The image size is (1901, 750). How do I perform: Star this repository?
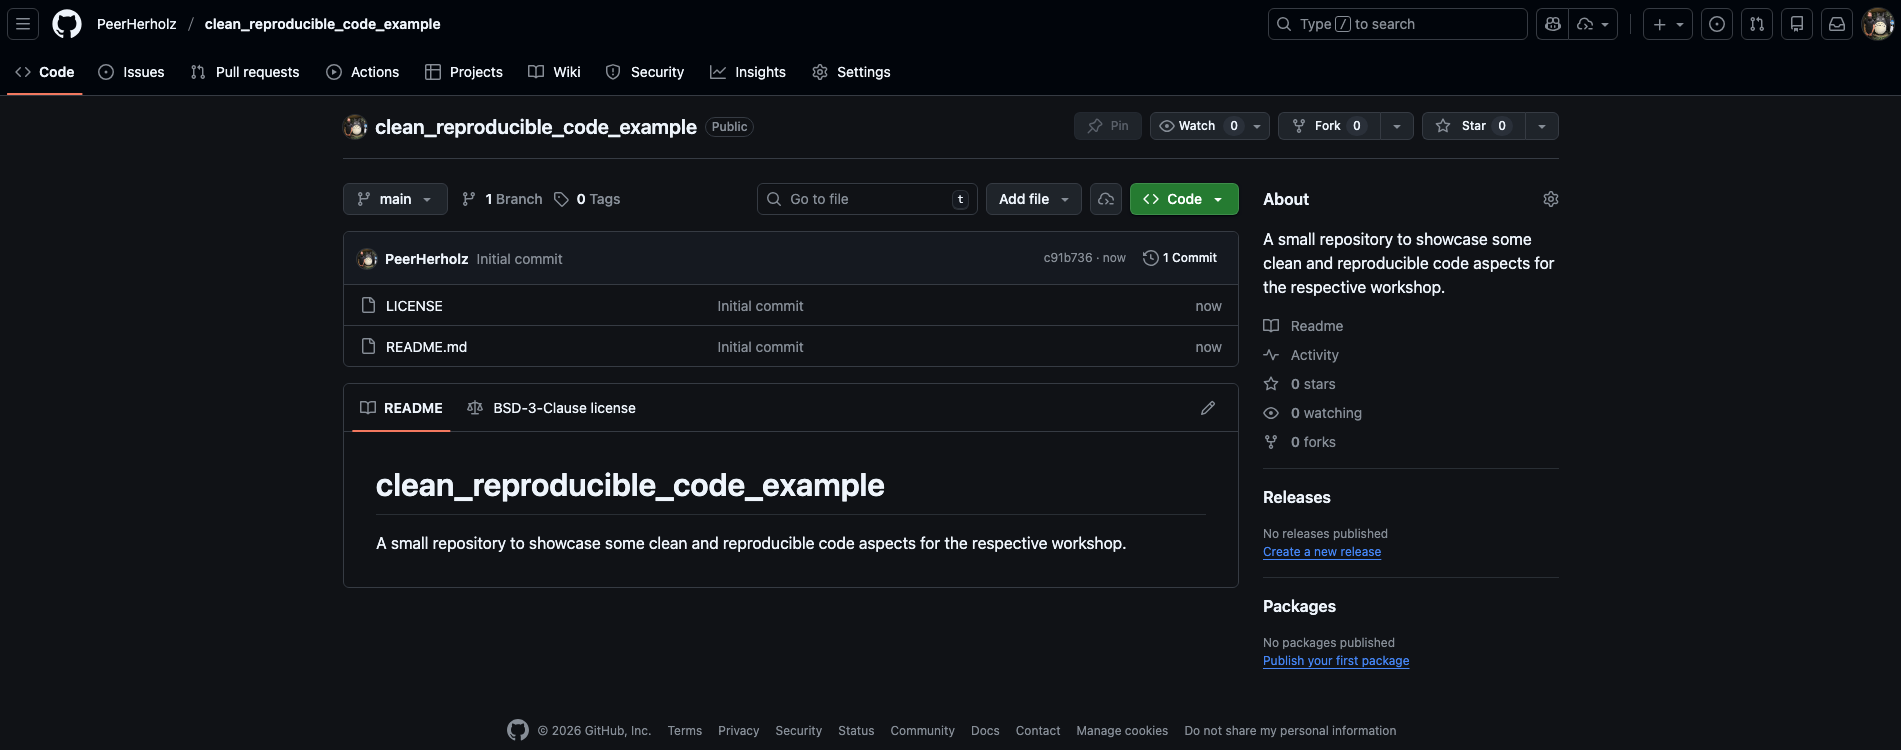coord(1473,126)
